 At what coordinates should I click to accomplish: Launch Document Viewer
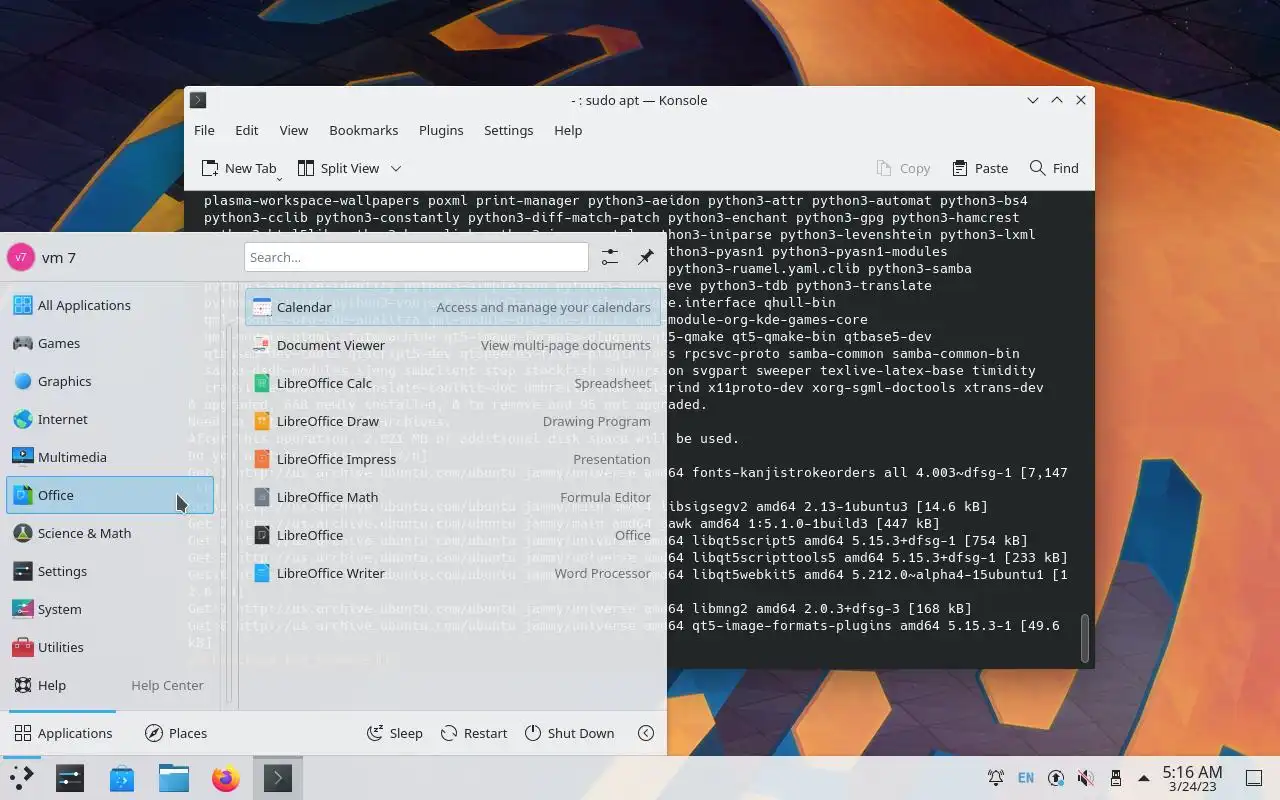[x=453, y=345]
